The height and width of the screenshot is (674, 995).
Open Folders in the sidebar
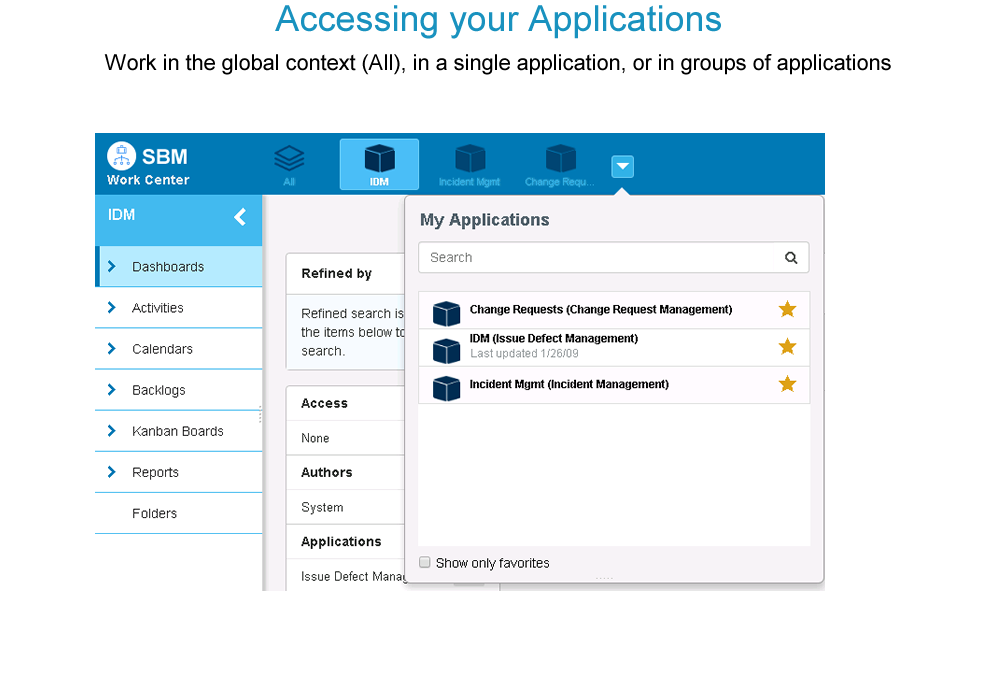coord(154,514)
